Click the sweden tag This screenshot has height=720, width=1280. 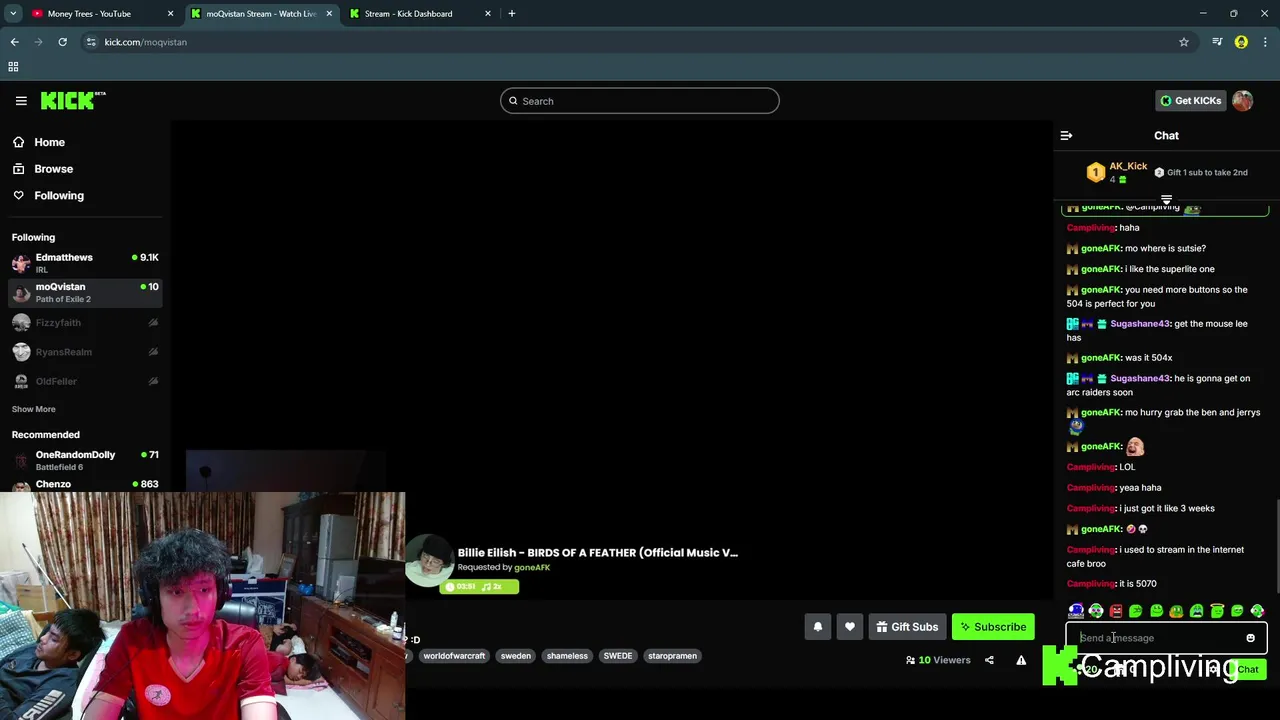tap(516, 656)
